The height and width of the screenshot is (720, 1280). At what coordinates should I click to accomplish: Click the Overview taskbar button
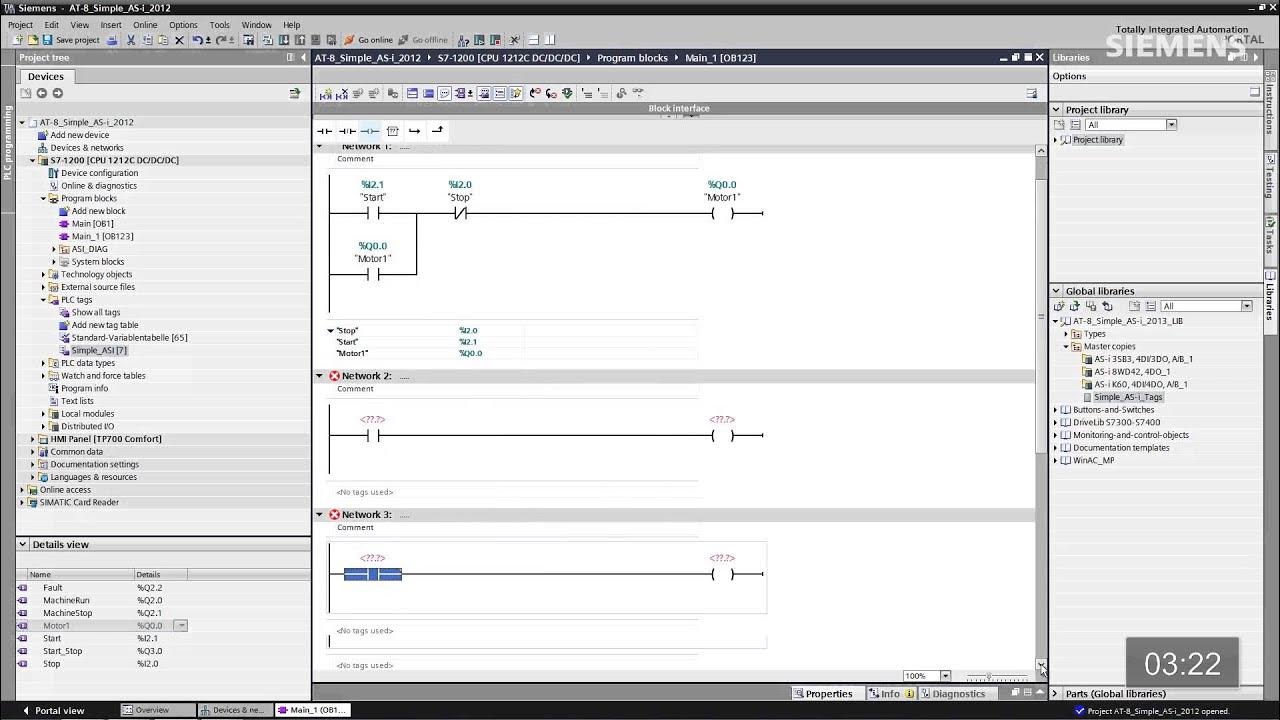click(x=157, y=711)
